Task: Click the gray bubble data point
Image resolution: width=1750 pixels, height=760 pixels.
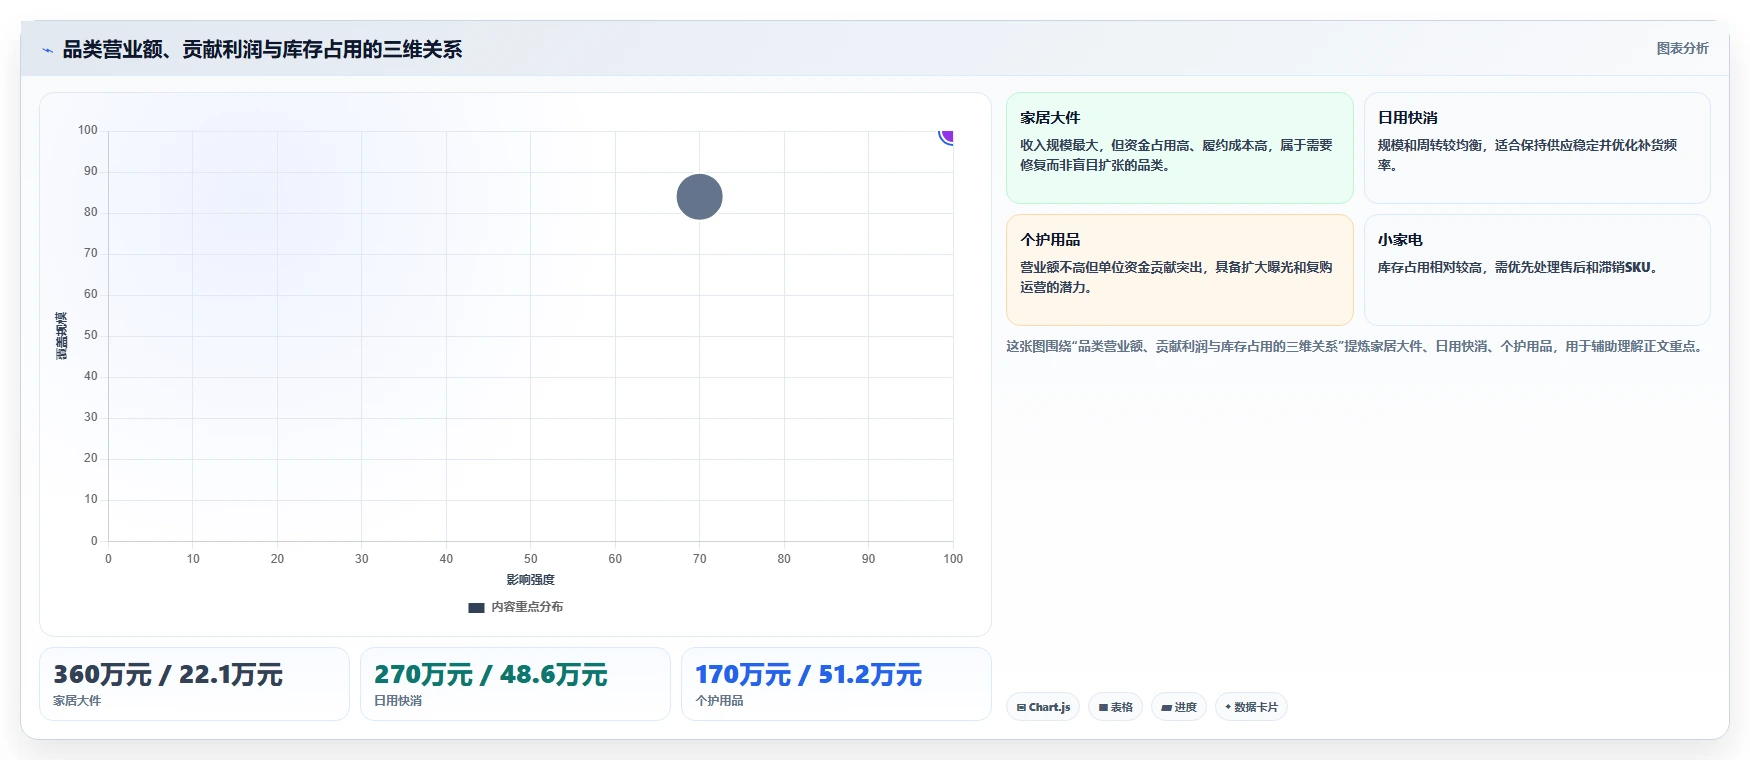Action: click(x=699, y=197)
